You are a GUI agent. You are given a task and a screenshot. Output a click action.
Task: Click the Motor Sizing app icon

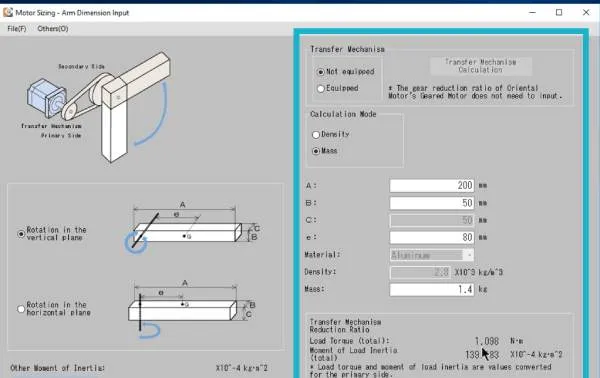pos(8,13)
